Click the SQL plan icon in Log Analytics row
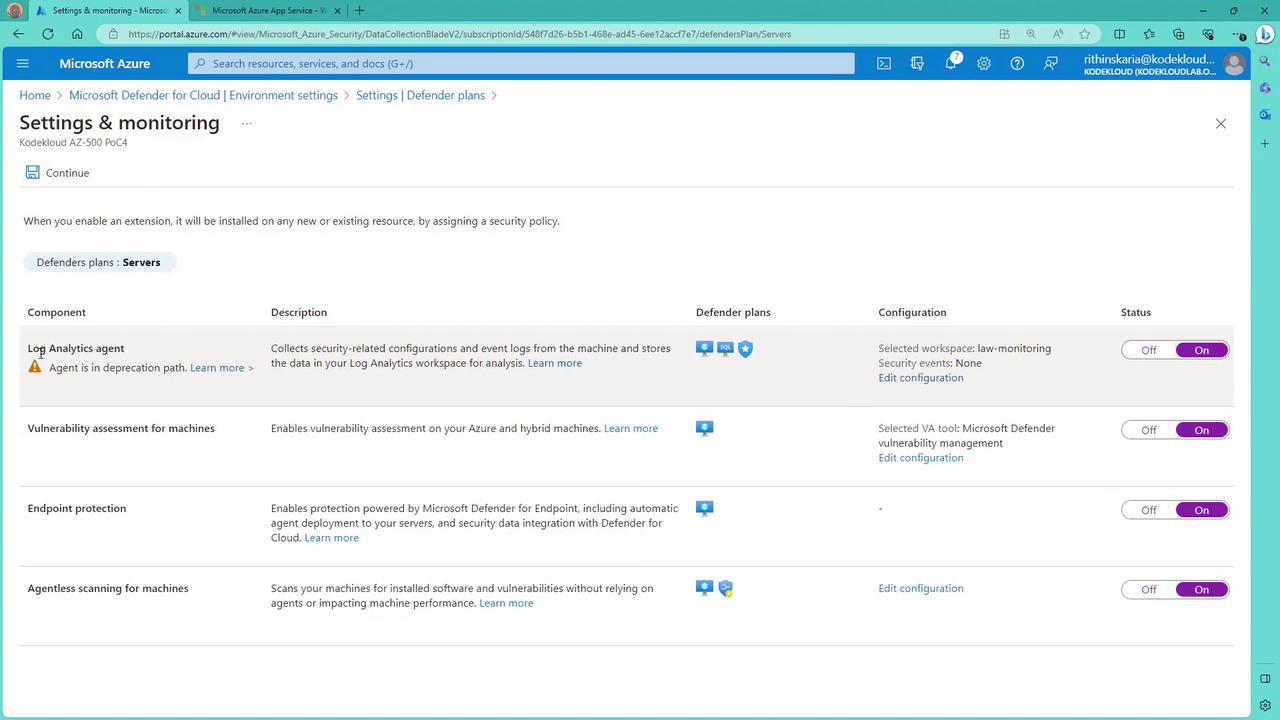The image size is (1280, 720). click(x=725, y=348)
